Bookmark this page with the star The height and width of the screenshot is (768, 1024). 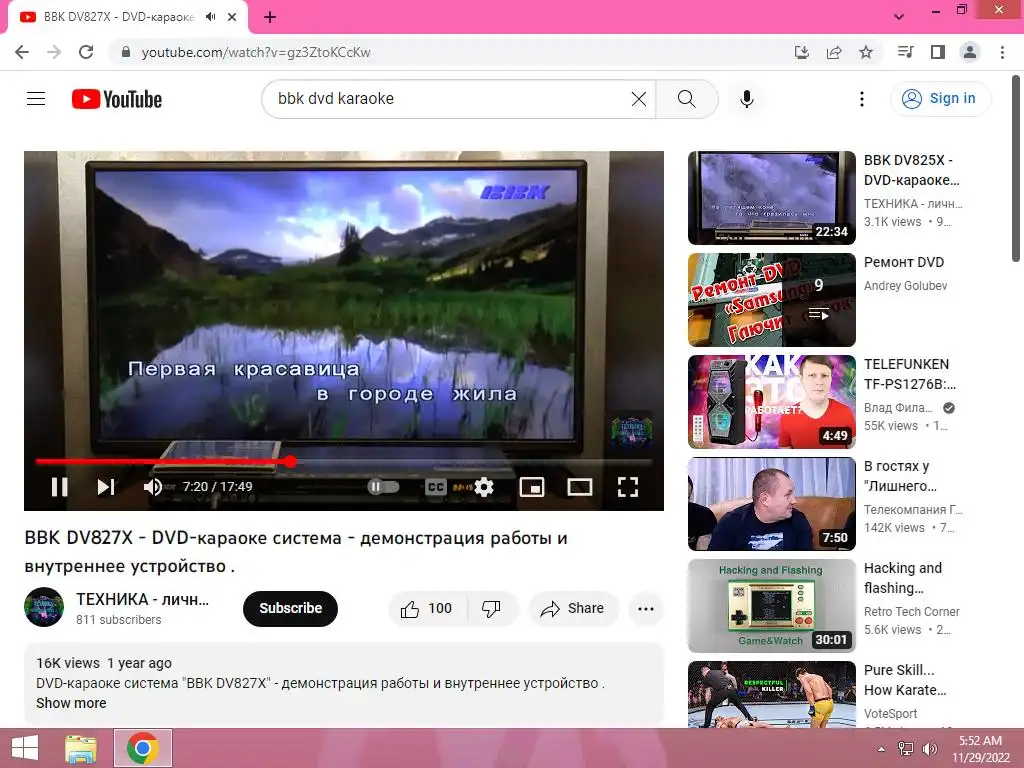pos(866,52)
